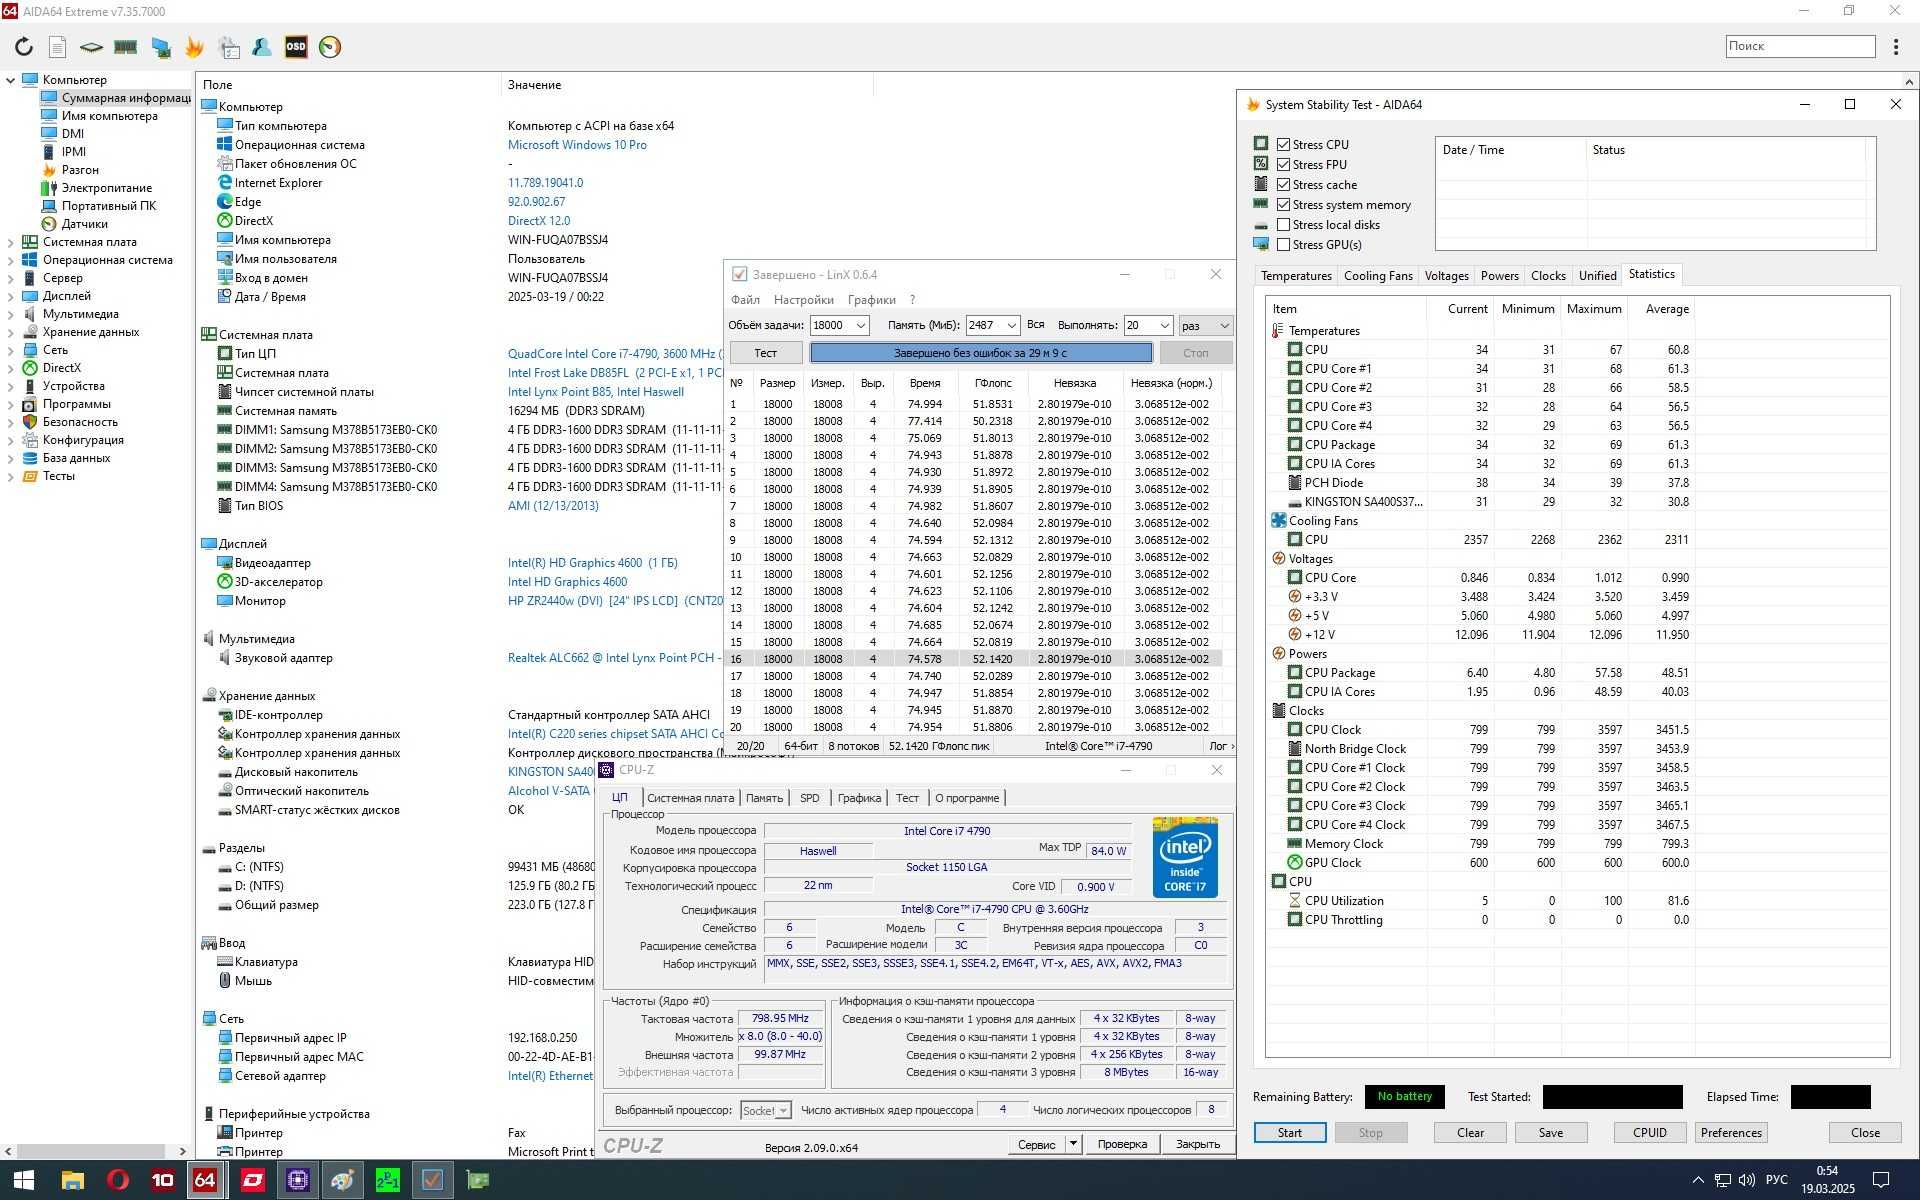Image resolution: width=1920 pixels, height=1200 pixels.
Task: Open the Файл menu in LinX
Action: 745,300
